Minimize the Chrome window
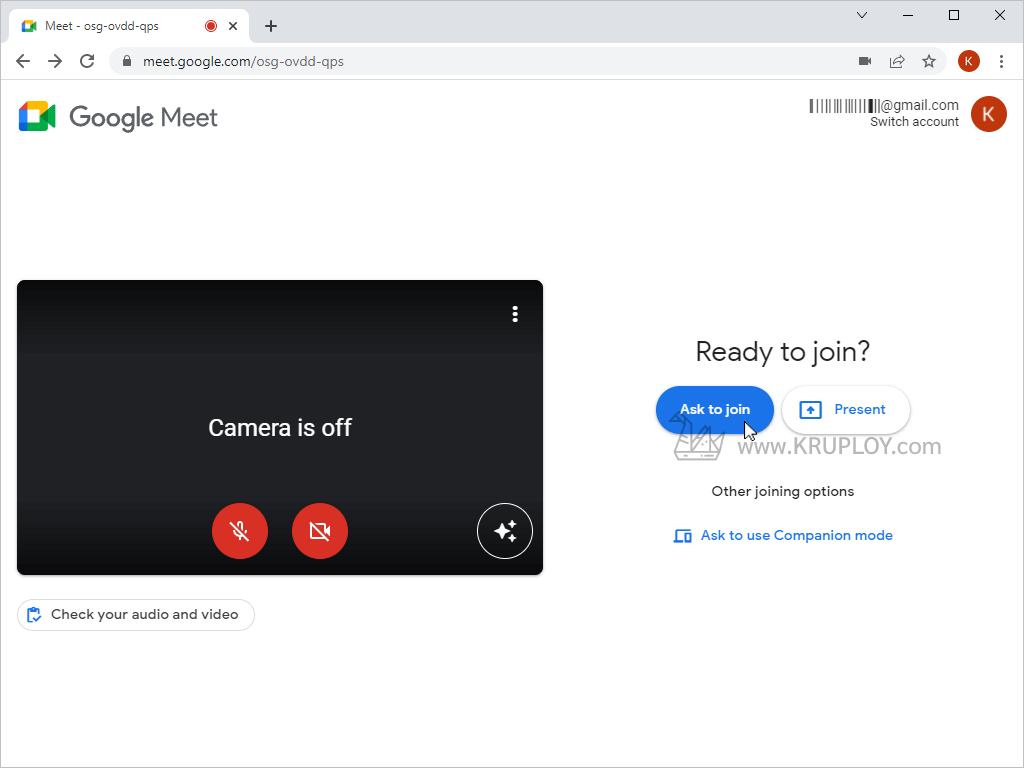The image size is (1024, 768). click(908, 15)
